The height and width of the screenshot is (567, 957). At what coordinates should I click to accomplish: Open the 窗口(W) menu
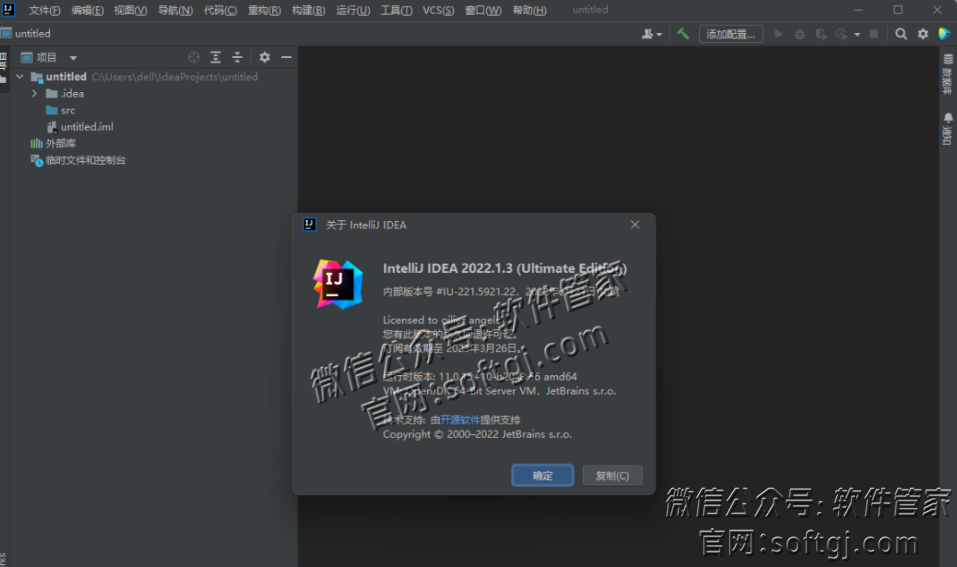(x=483, y=10)
